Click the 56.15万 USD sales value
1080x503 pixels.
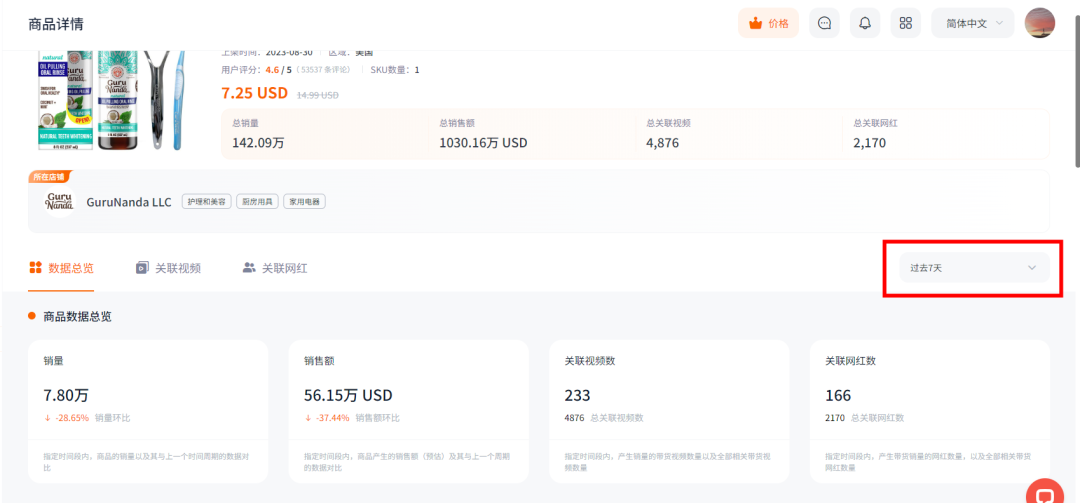point(348,396)
